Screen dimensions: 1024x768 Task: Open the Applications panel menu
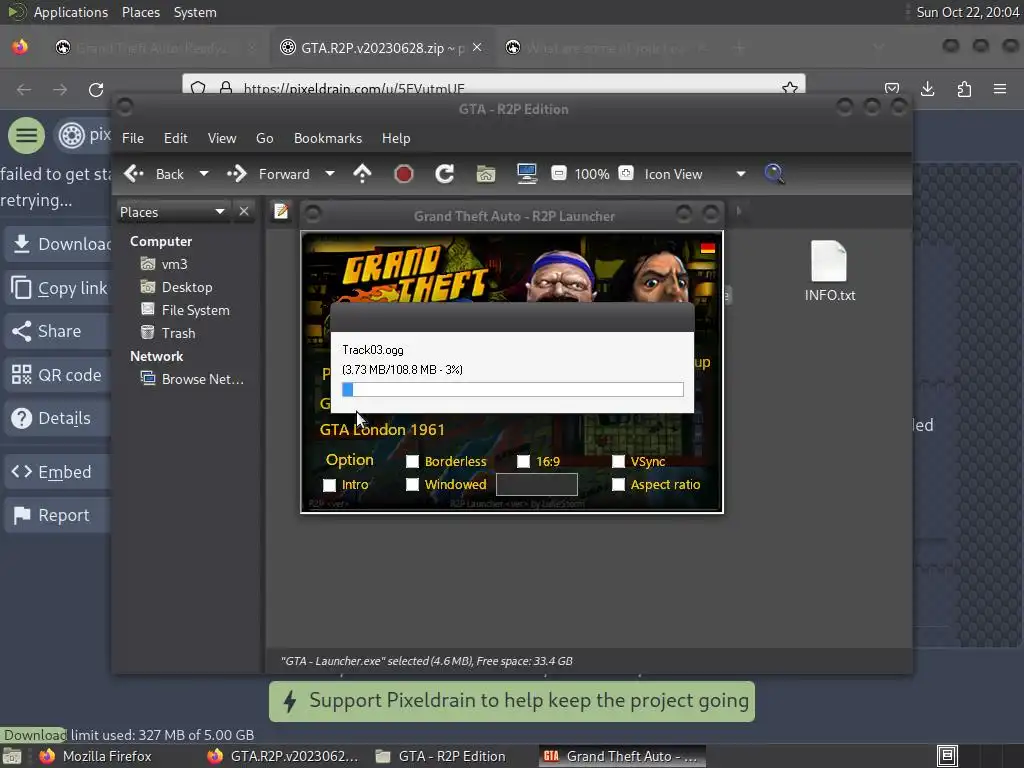(x=71, y=12)
